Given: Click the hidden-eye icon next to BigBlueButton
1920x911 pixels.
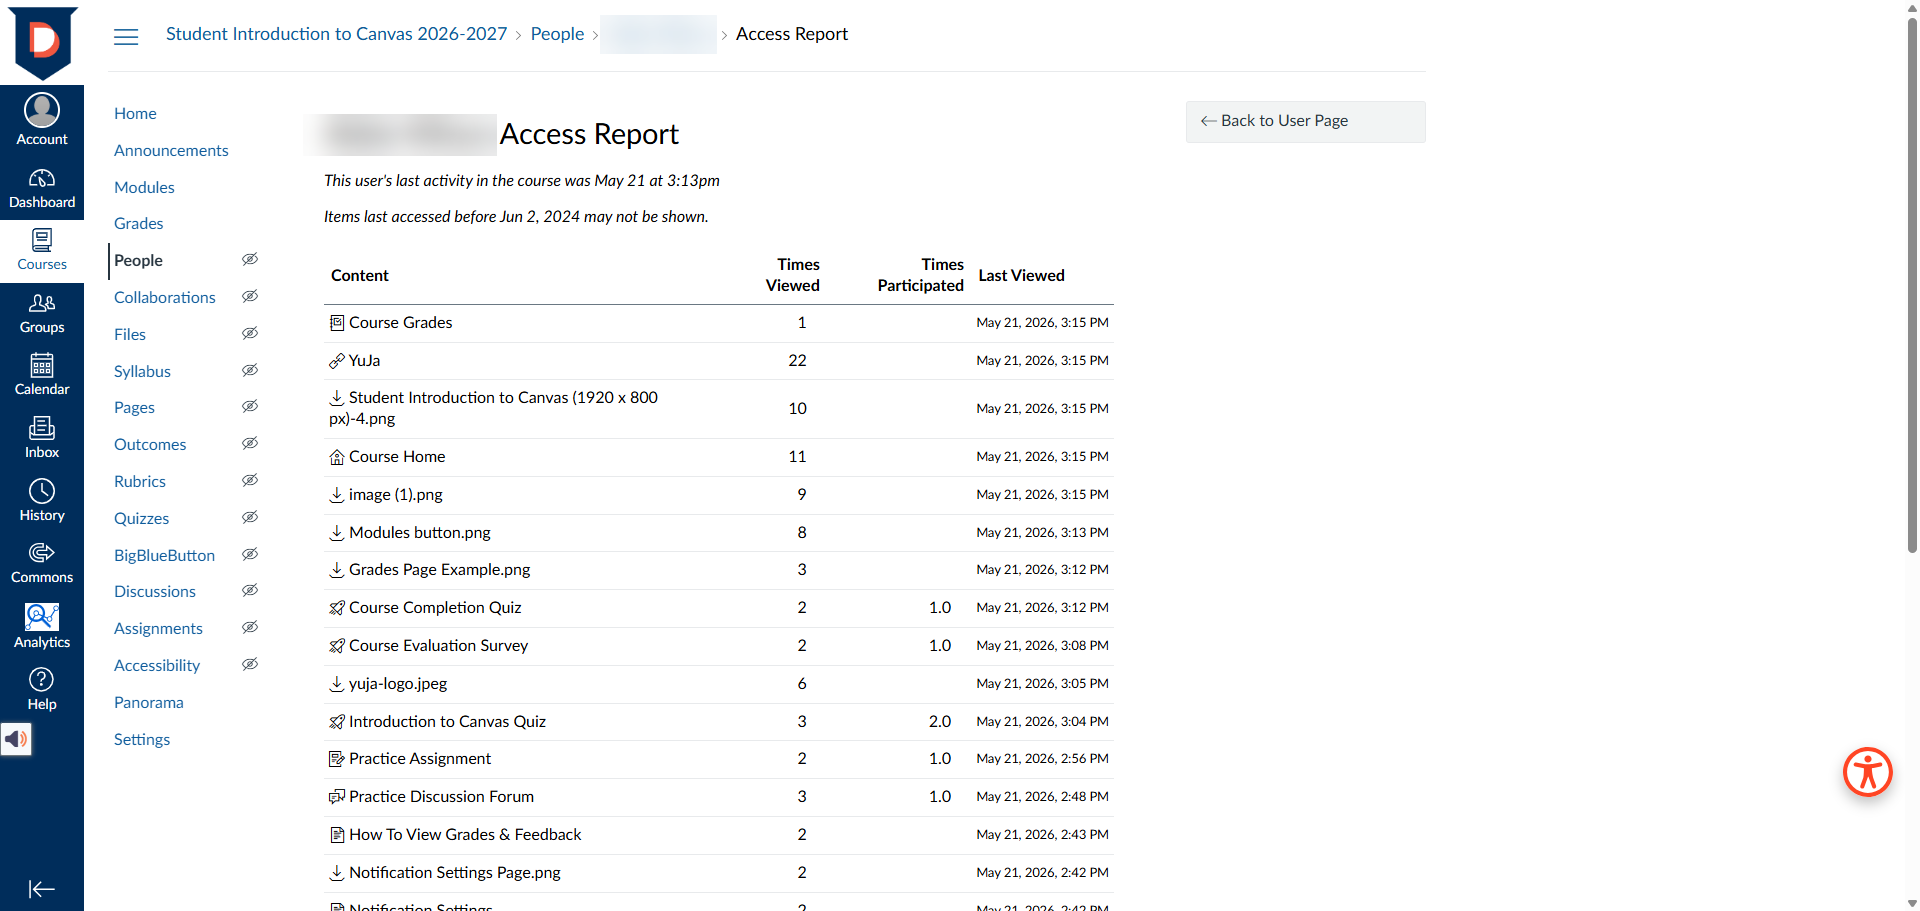Looking at the screenshot, I should click(250, 554).
